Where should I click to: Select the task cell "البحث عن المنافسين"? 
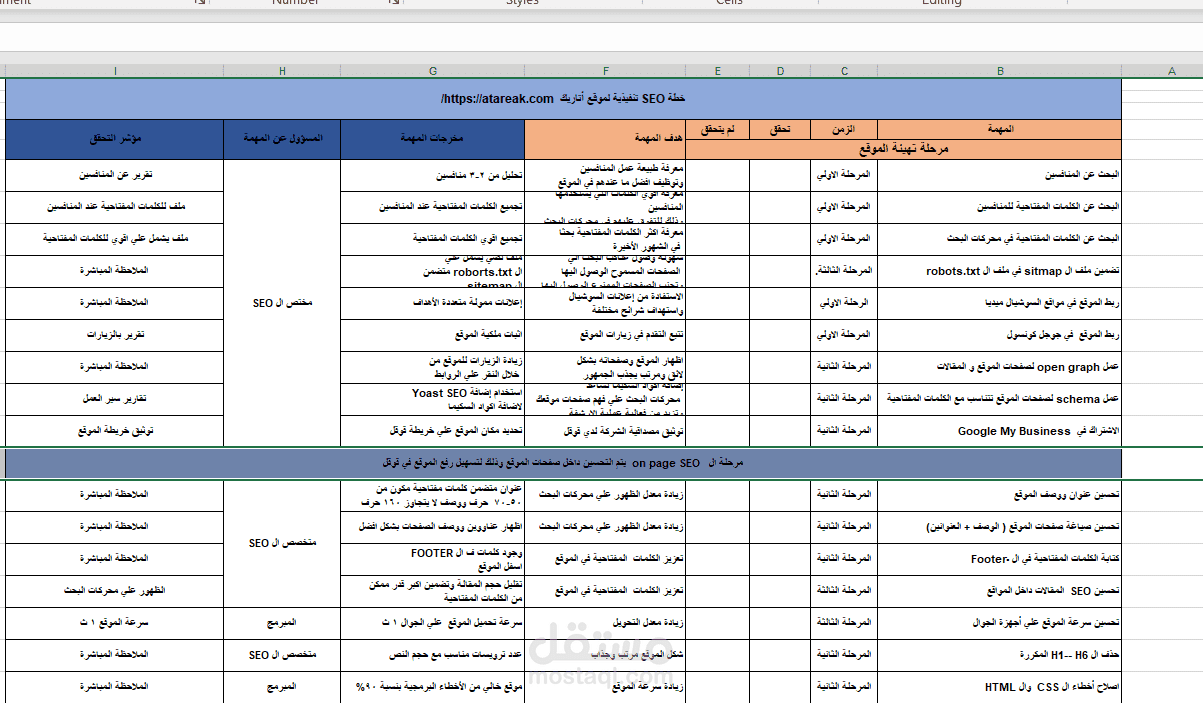[1000, 174]
